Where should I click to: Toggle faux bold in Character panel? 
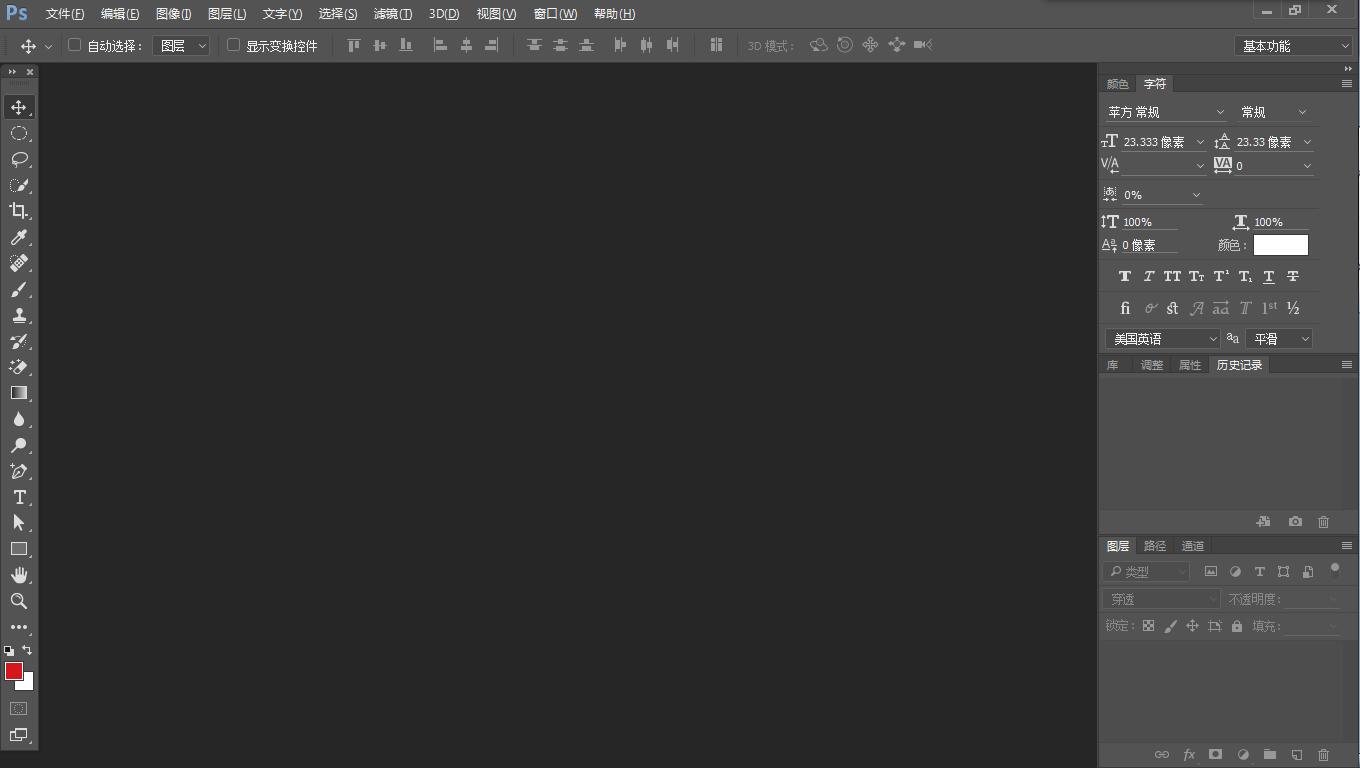tap(1125, 277)
